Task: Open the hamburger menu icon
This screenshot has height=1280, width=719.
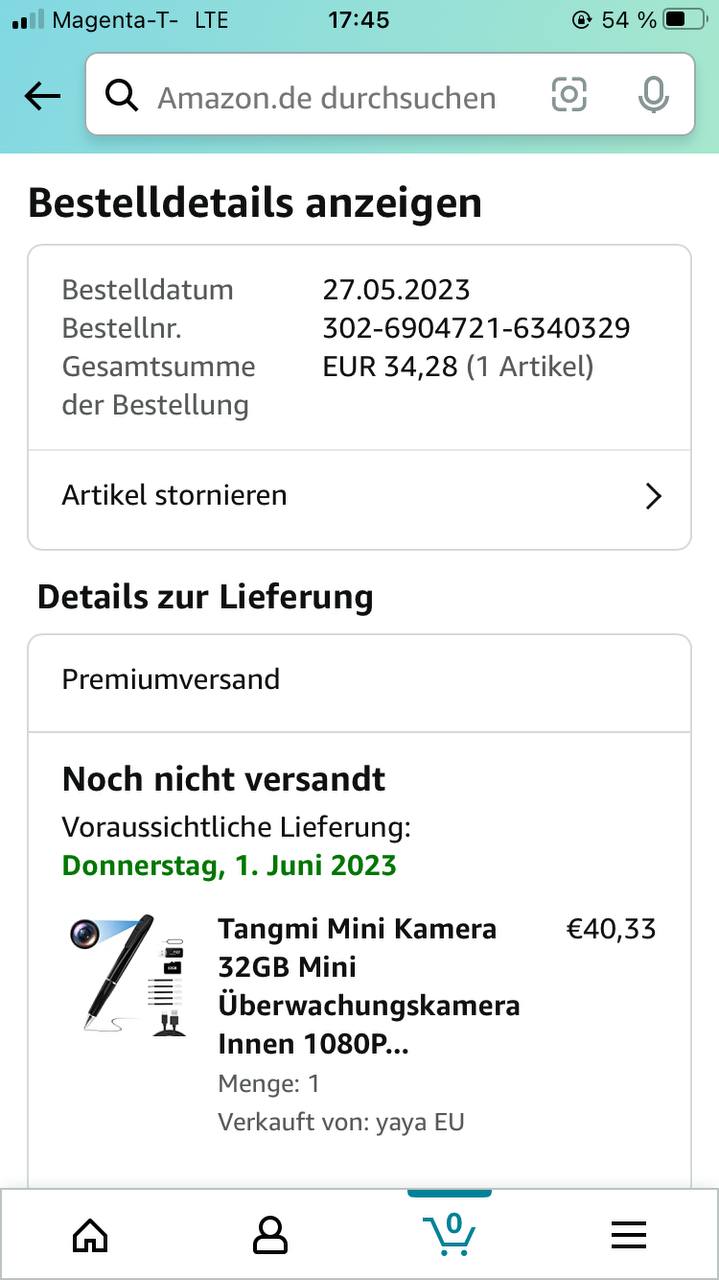Action: [629, 1236]
